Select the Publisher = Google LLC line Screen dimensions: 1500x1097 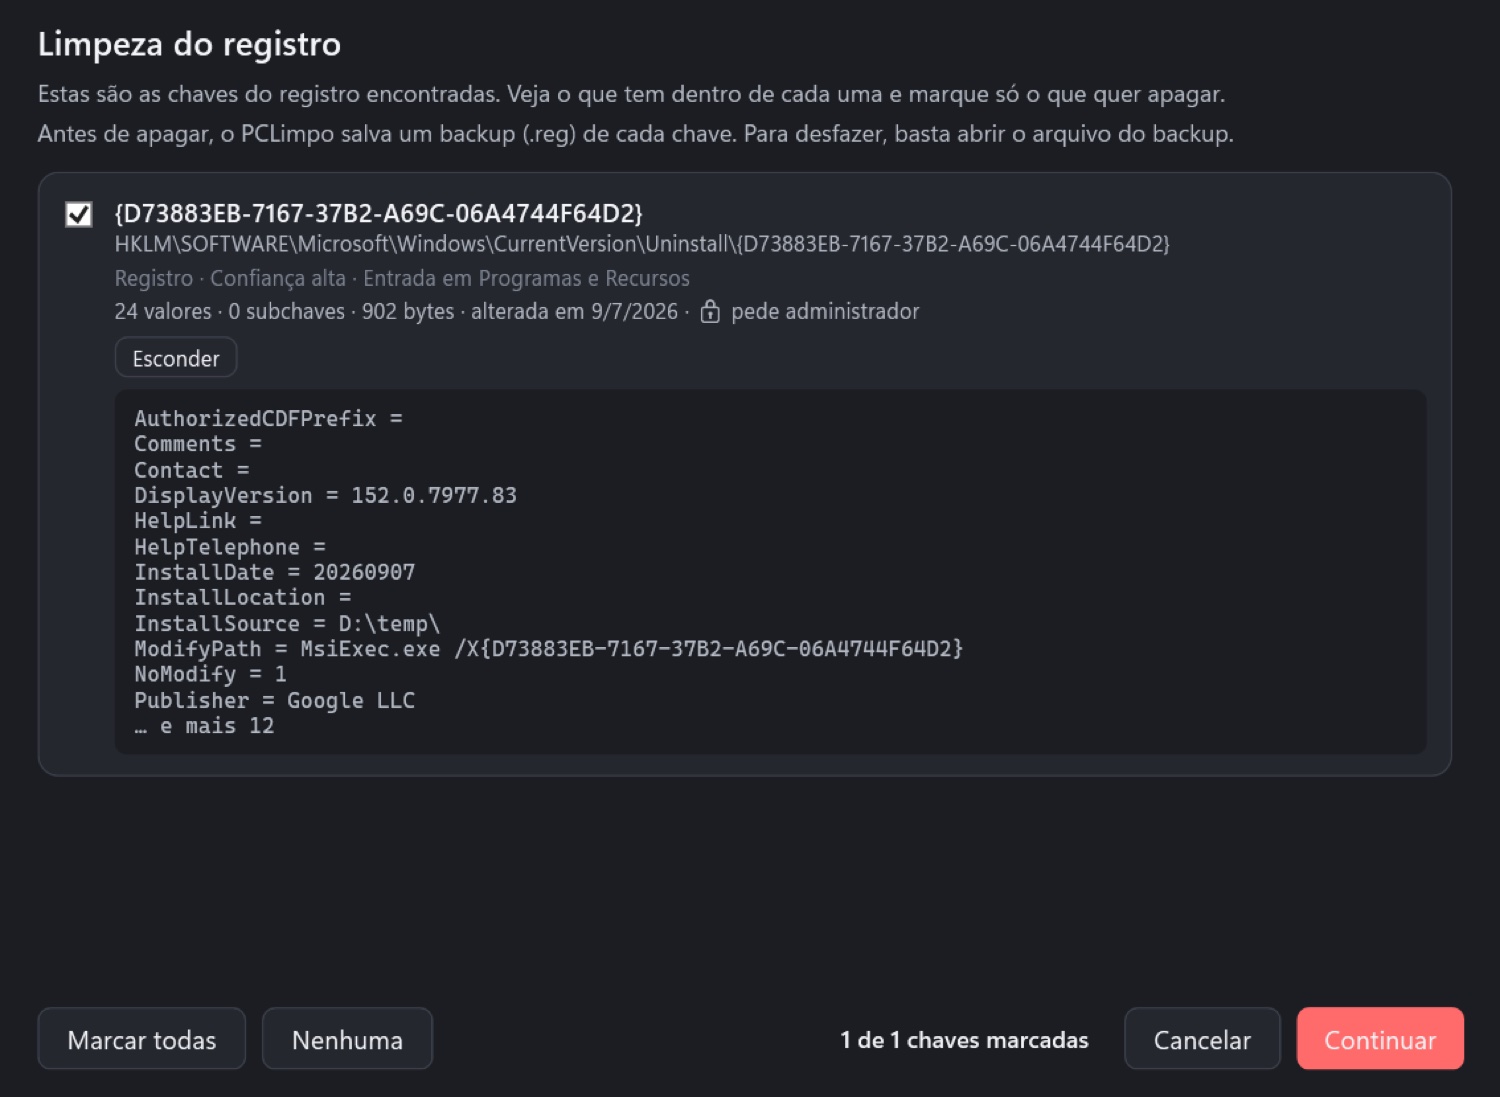tap(275, 700)
